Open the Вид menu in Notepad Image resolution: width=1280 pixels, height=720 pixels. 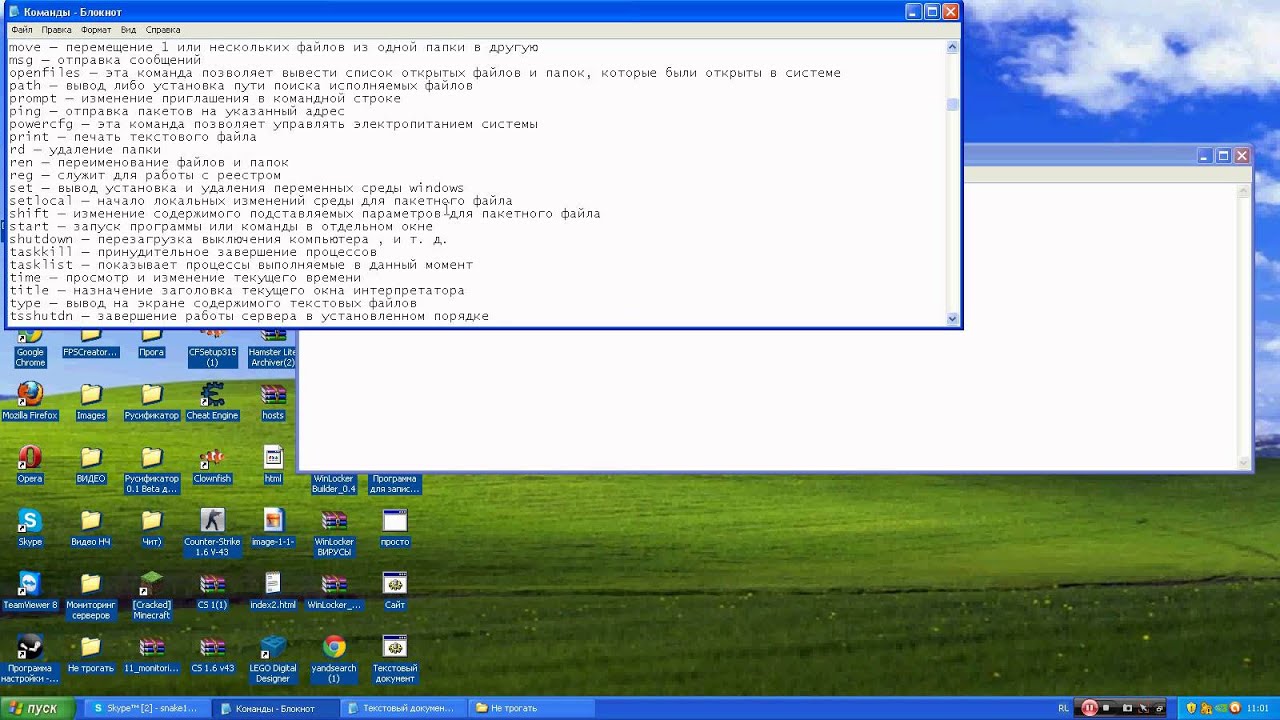tap(128, 30)
